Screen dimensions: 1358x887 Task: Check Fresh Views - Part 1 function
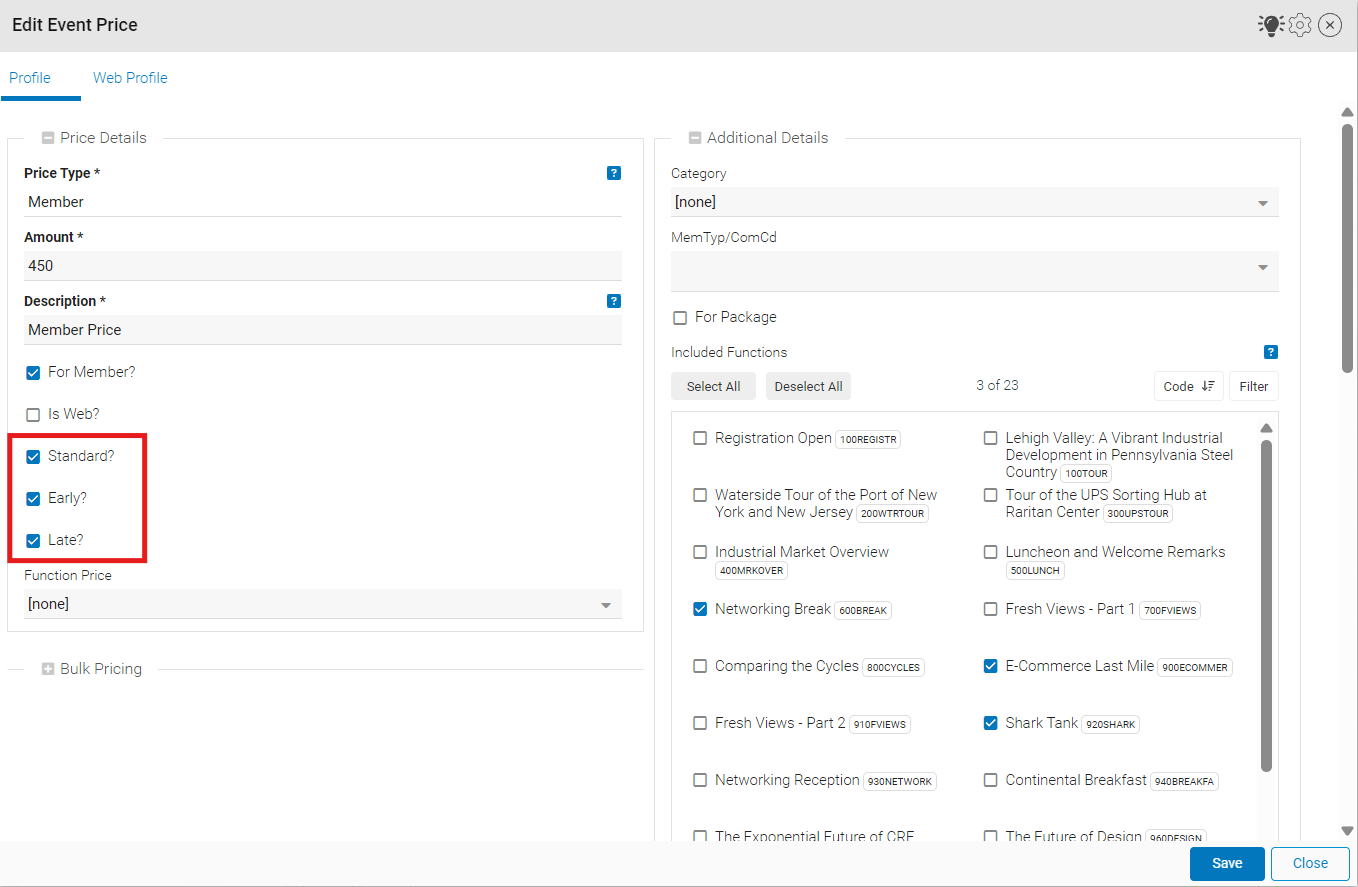990,609
